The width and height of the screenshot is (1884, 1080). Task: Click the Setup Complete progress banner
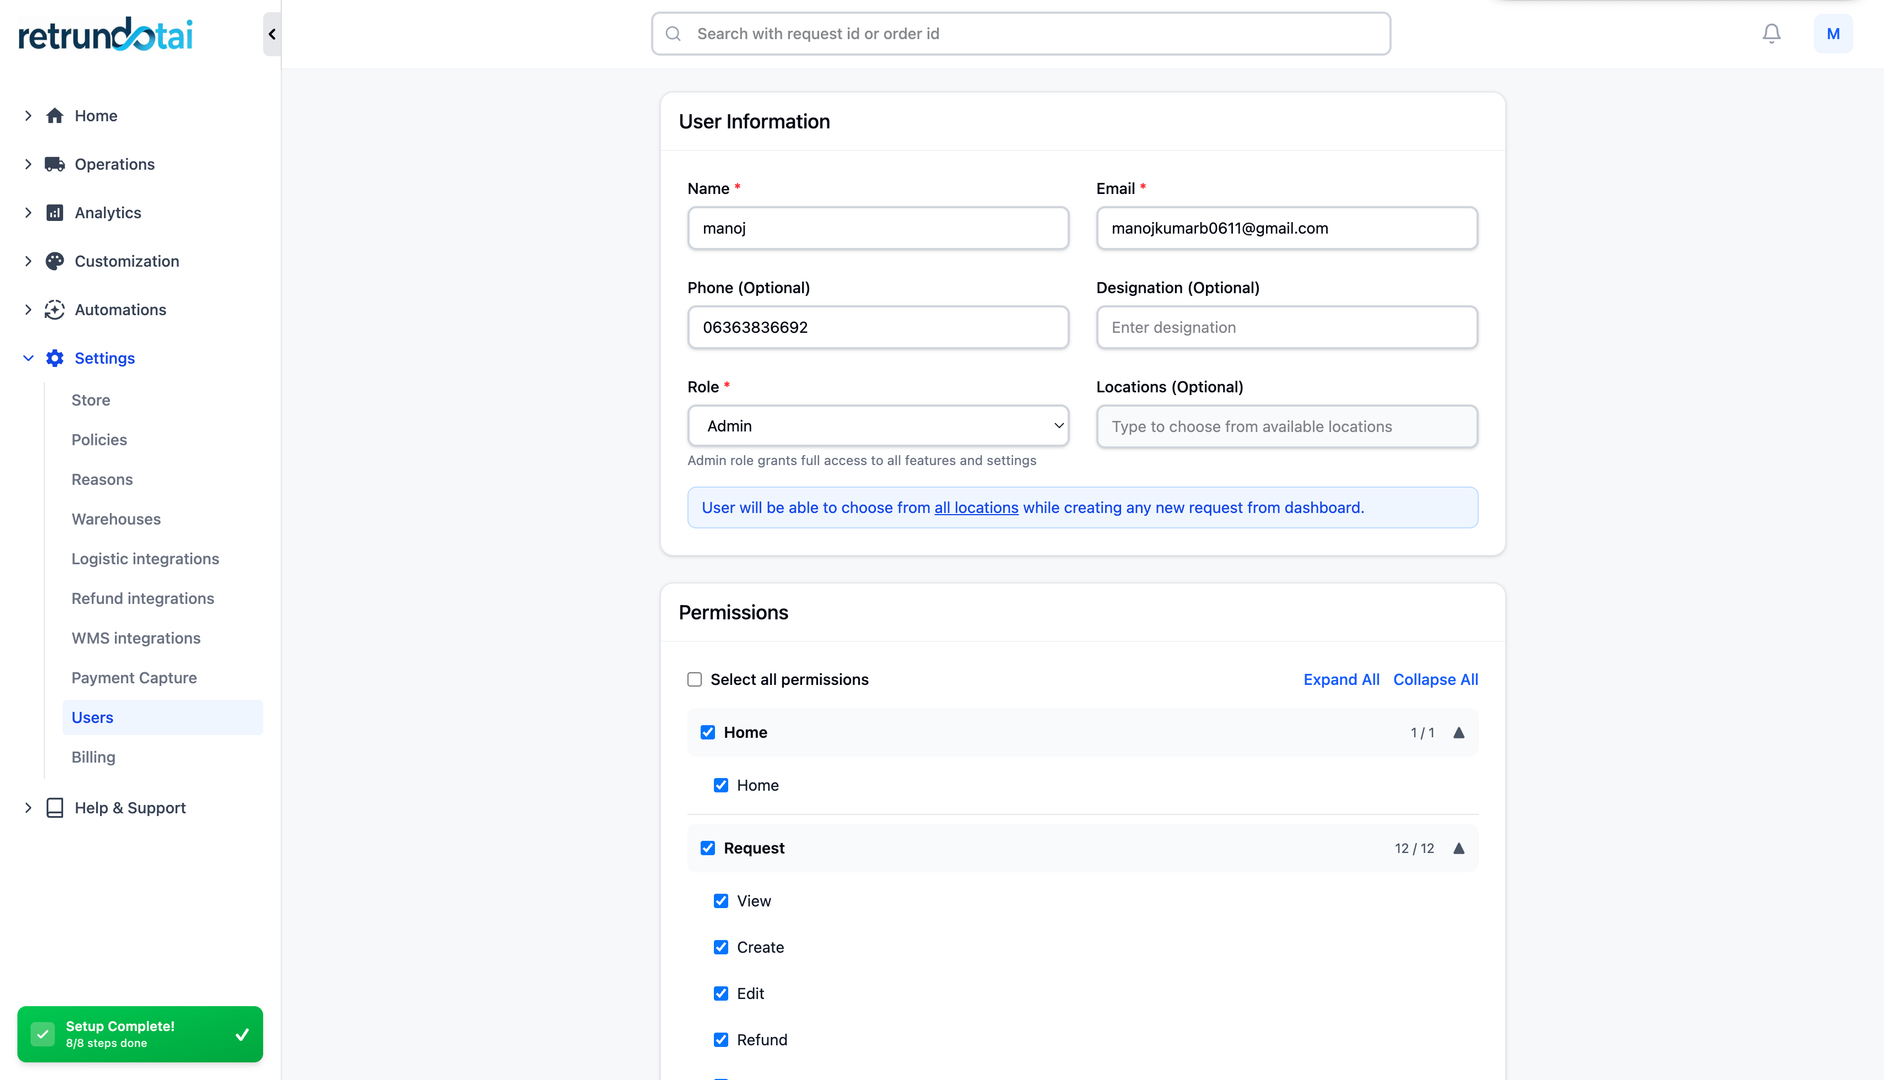(140, 1034)
